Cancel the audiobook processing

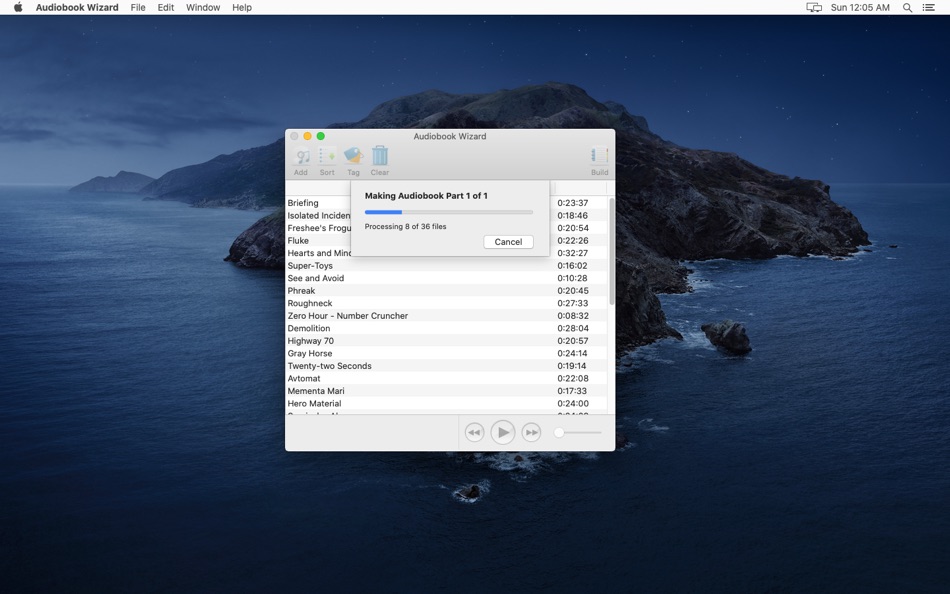[x=508, y=242]
